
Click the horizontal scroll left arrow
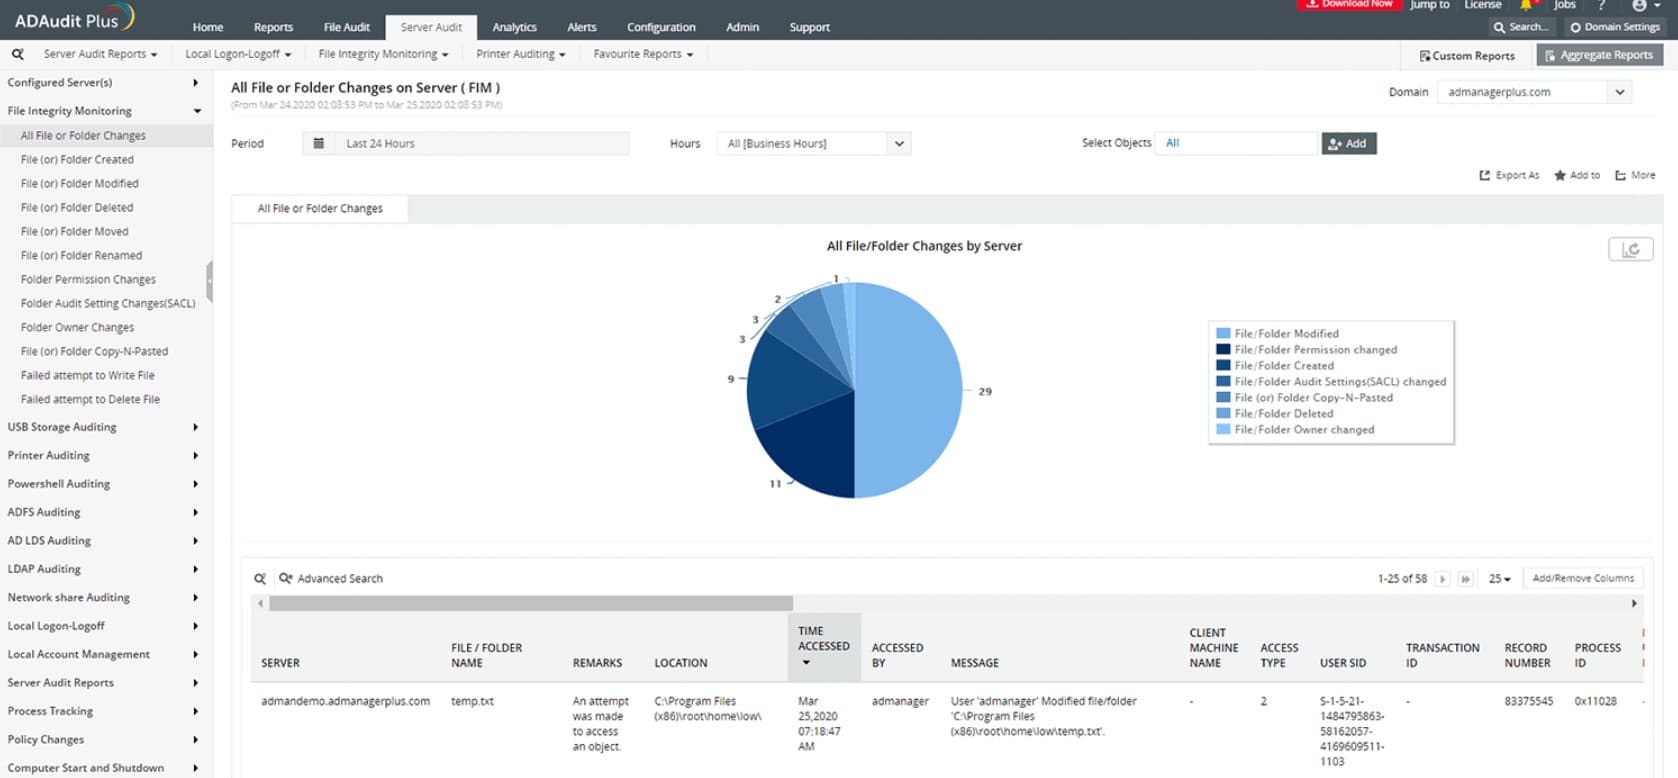coord(260,603)
